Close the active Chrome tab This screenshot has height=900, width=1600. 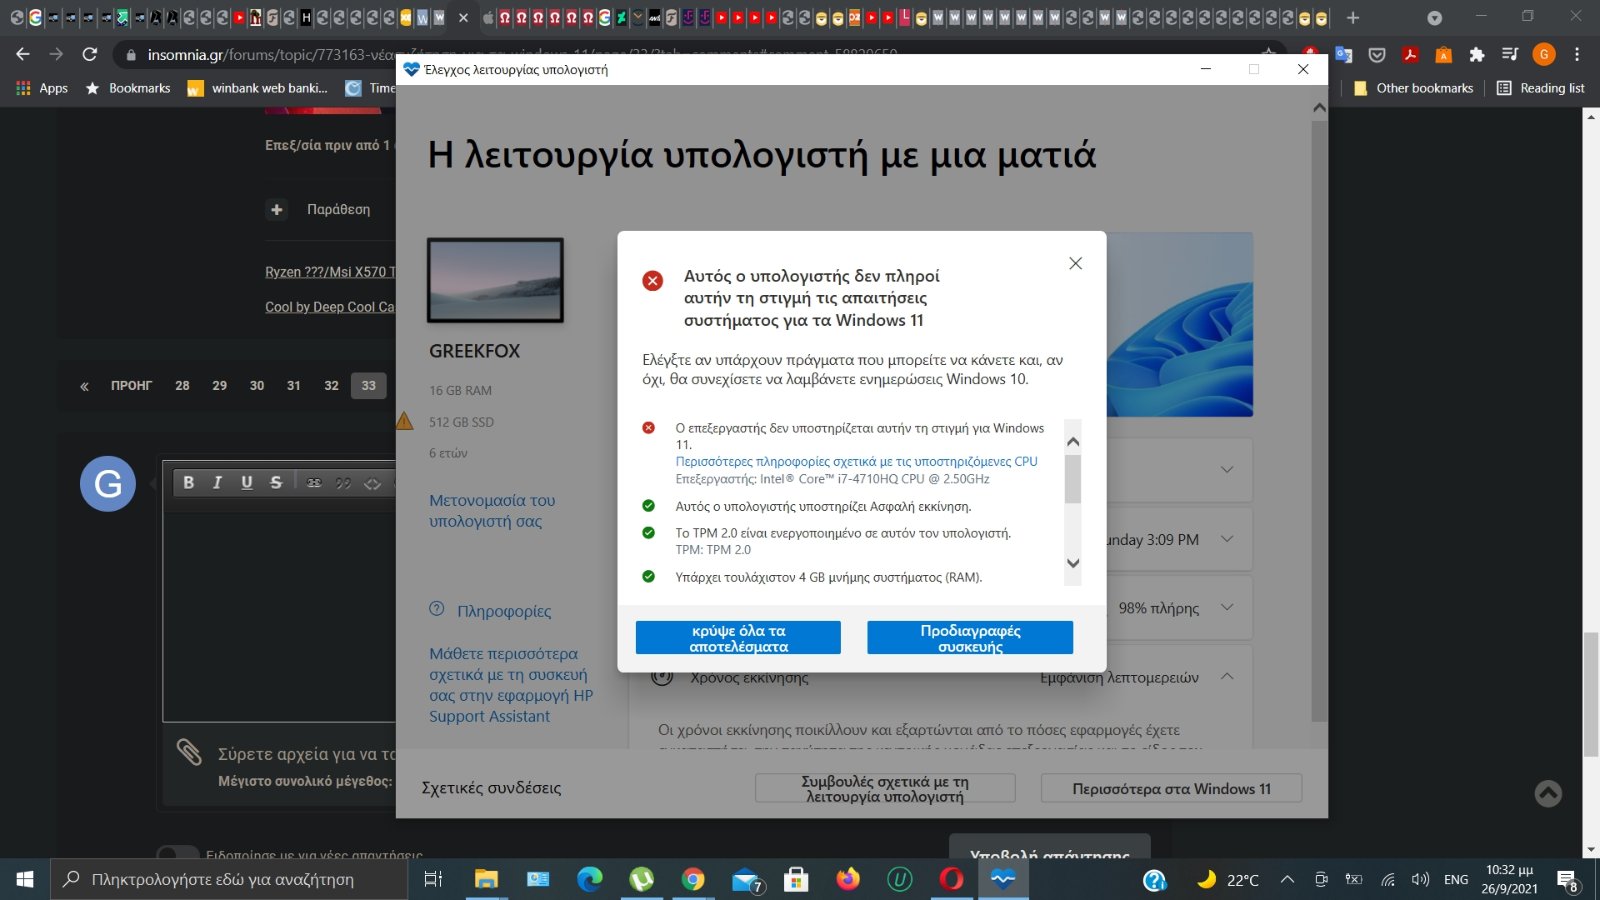point(463,18)
